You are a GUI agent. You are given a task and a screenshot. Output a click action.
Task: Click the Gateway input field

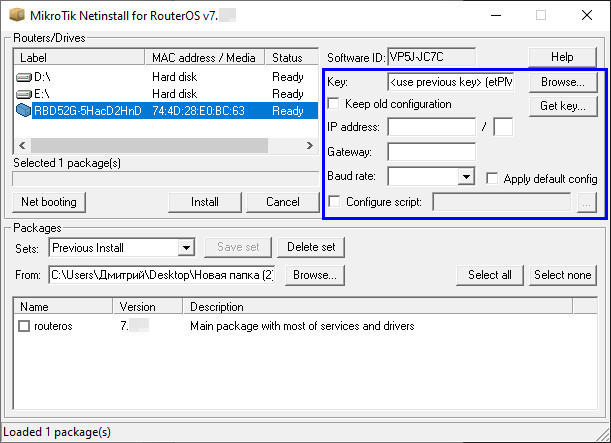click(x=431, y=152)
